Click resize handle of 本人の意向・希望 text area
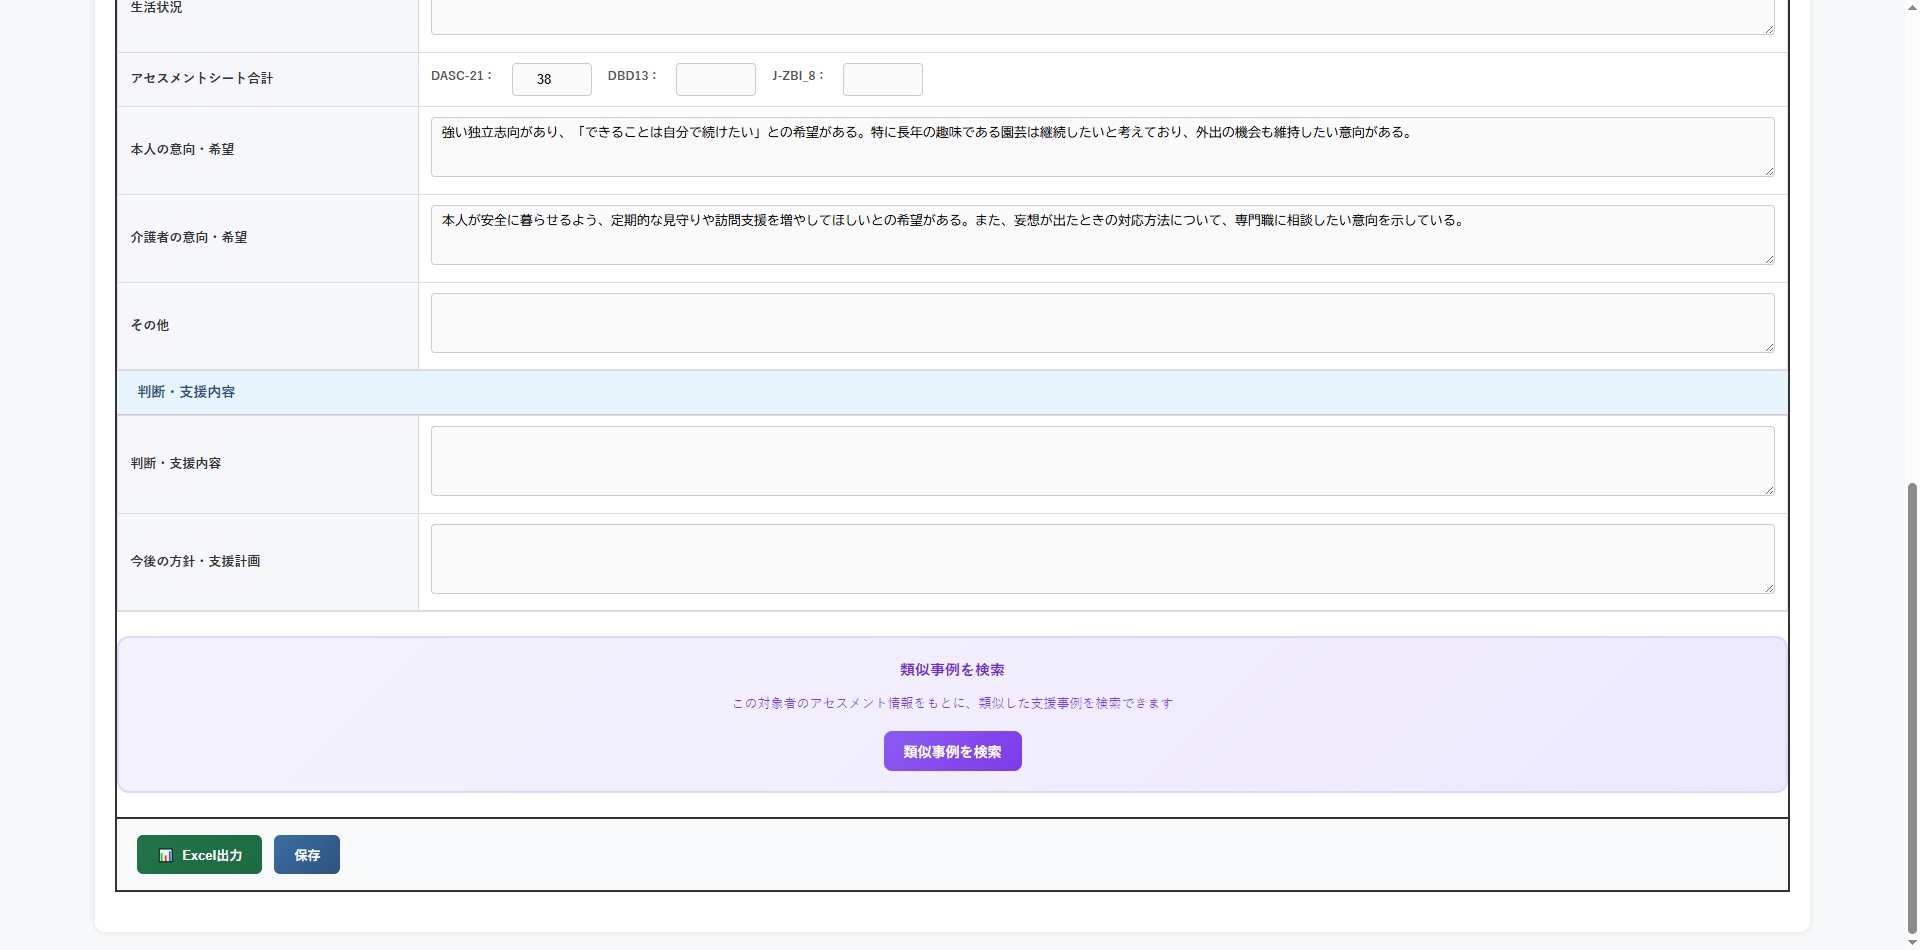The width and height of the screenshot is (1920, 950). pos(1768,170)
